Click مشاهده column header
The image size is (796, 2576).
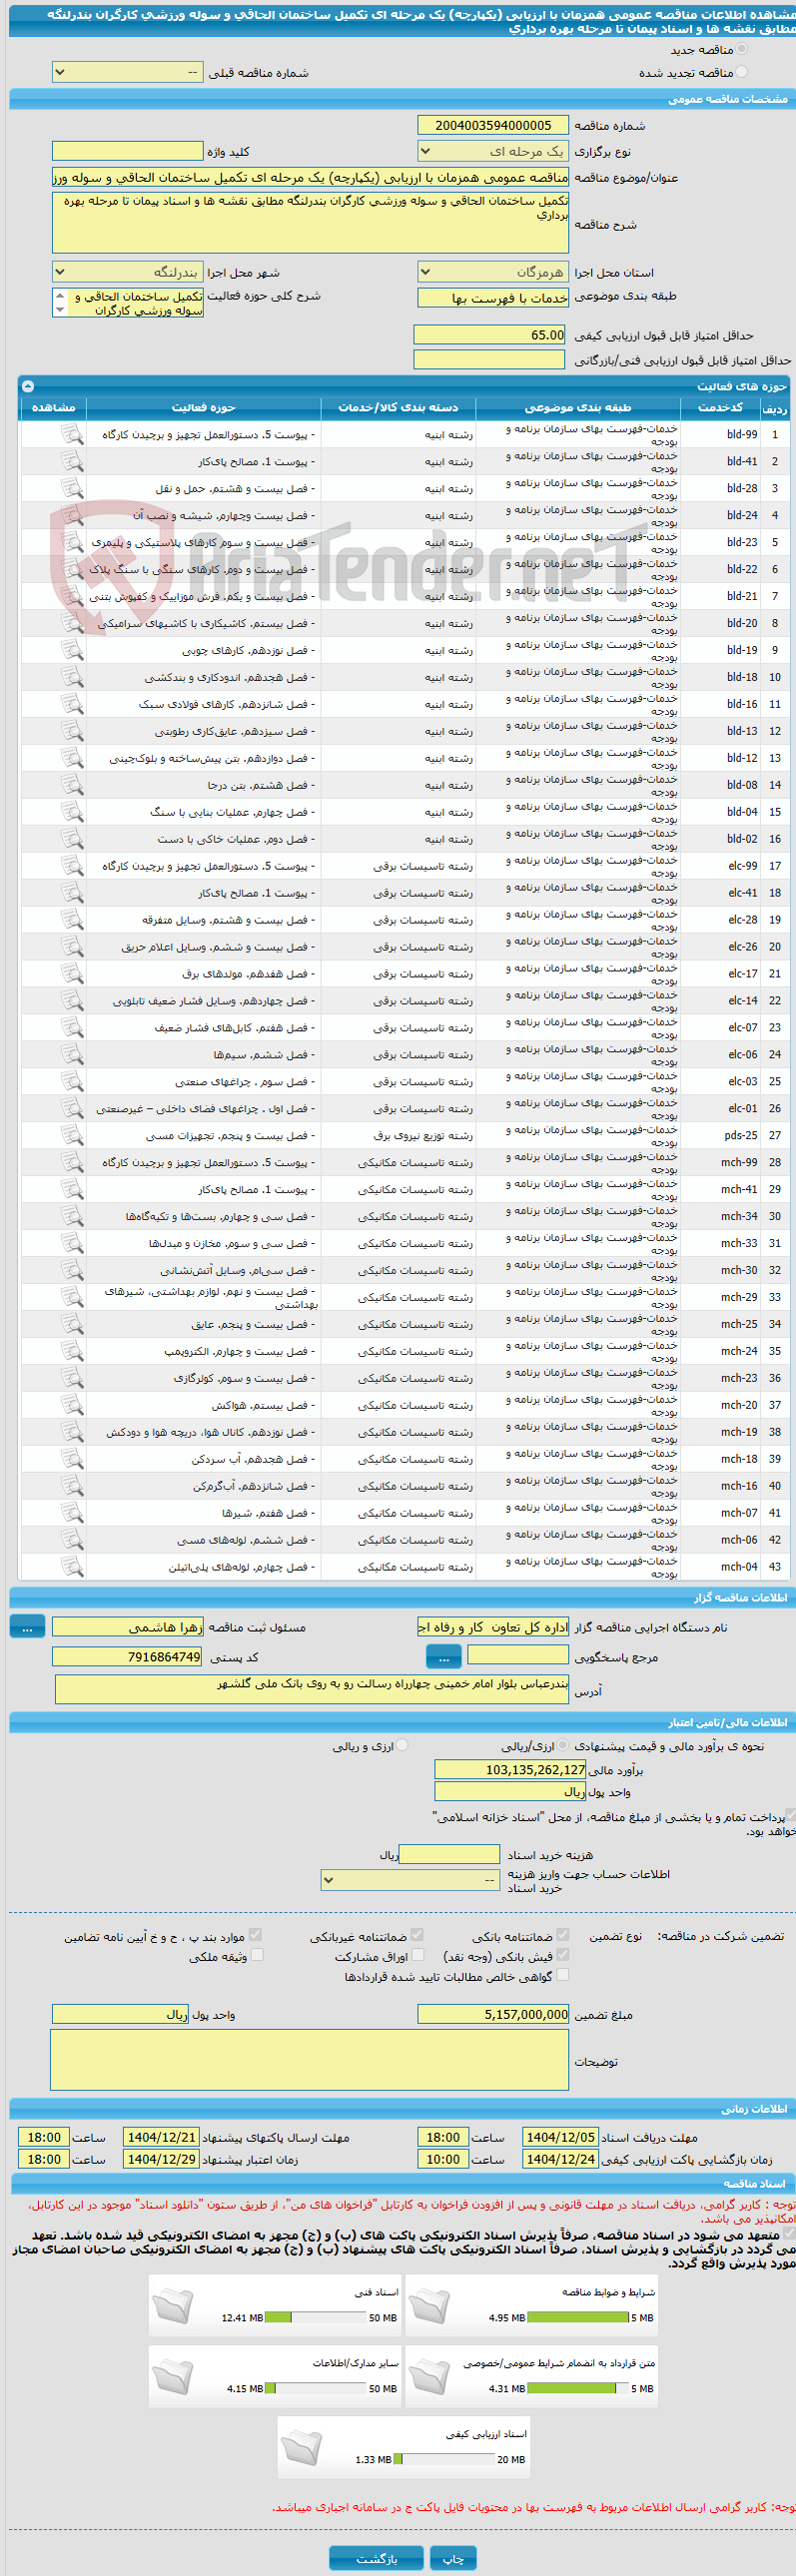tap(53, 407)
